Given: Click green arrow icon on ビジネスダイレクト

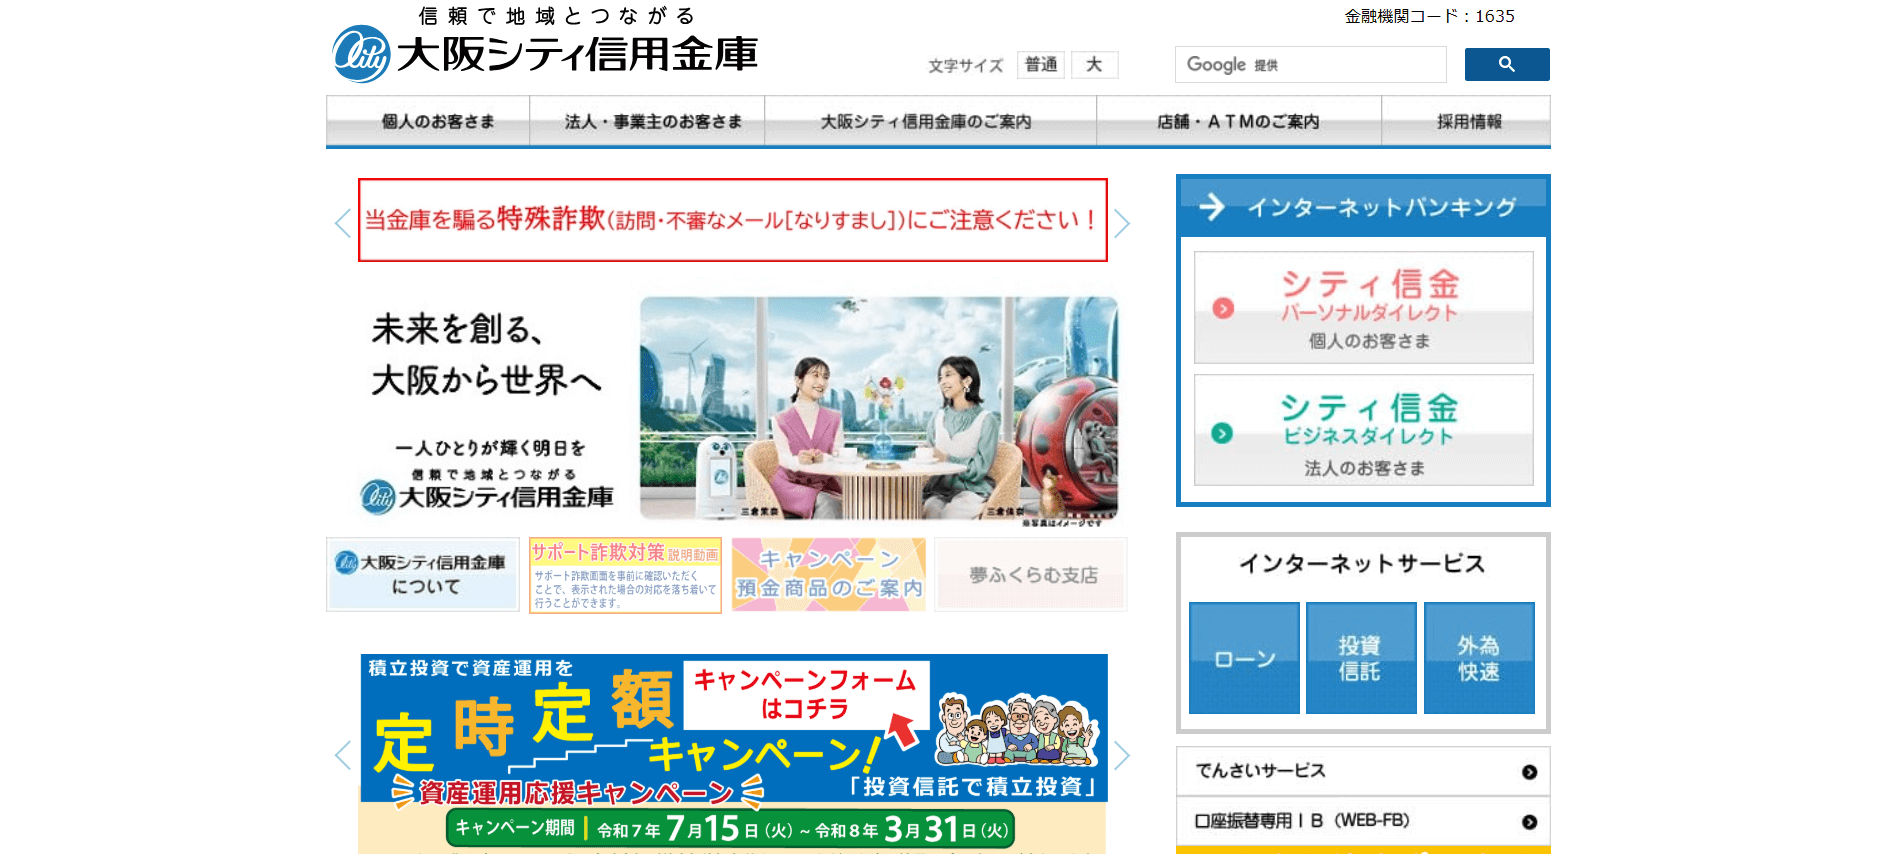Looking at the screenshot, I should click(1222, 433).
